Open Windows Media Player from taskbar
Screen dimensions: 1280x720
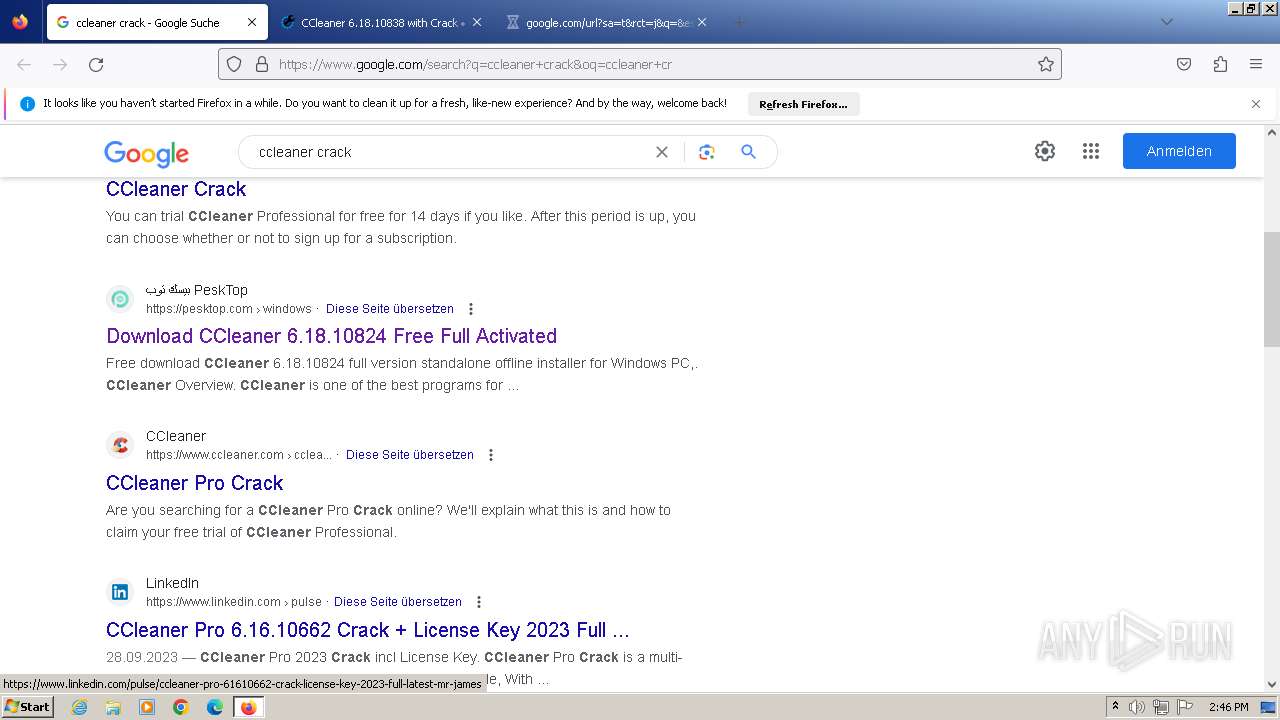click(147, 707)
